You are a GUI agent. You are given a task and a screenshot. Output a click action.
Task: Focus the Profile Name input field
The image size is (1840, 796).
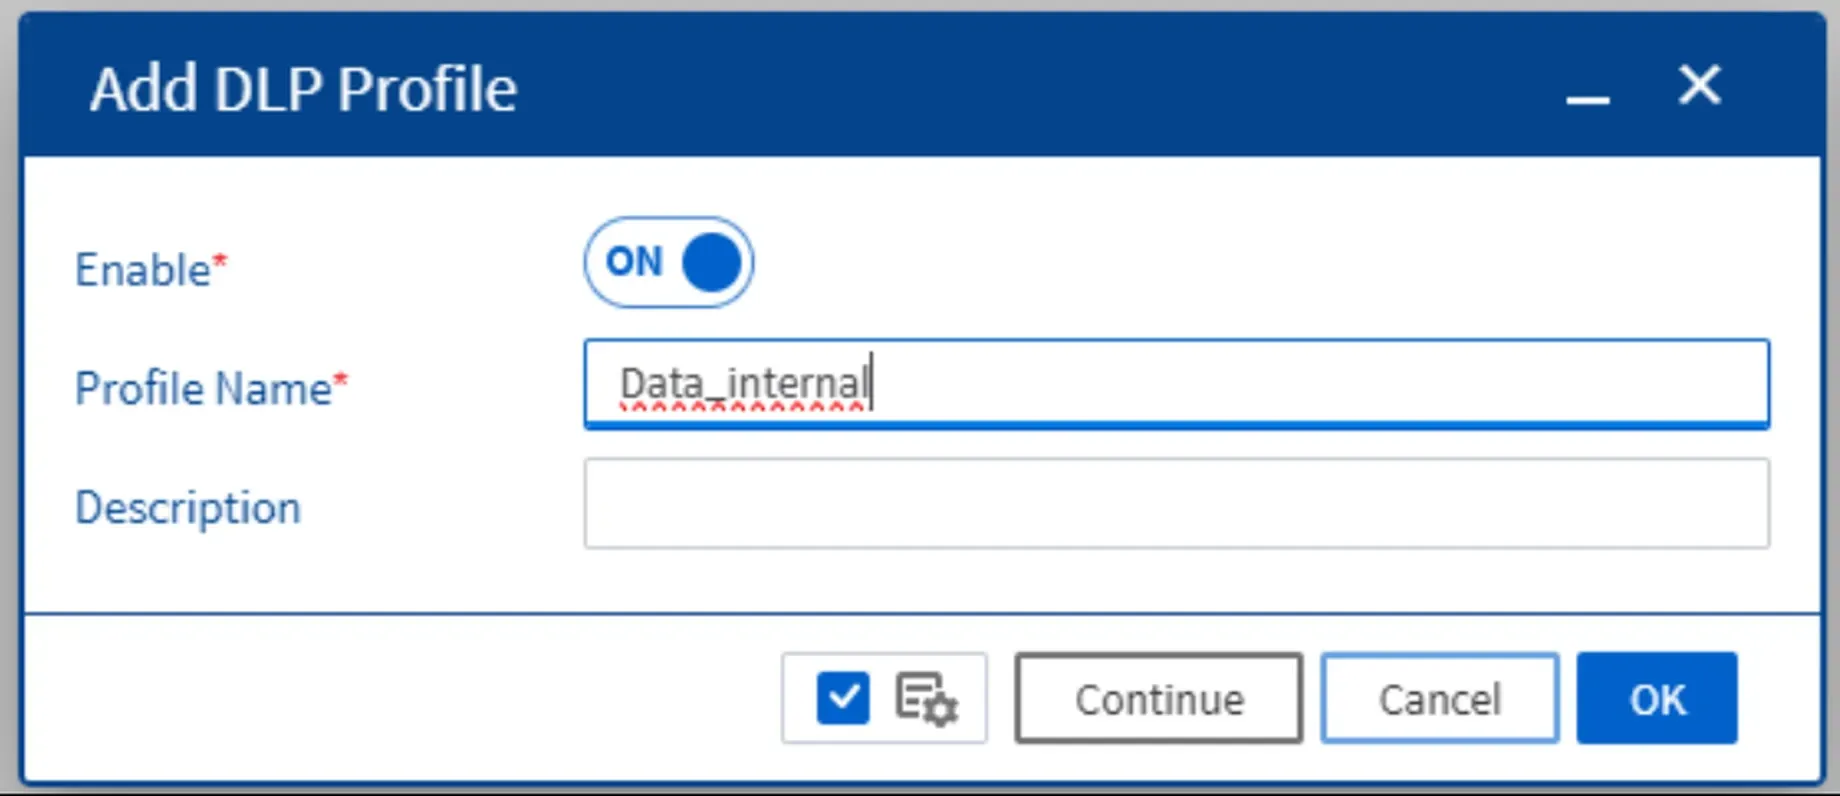1177,384
